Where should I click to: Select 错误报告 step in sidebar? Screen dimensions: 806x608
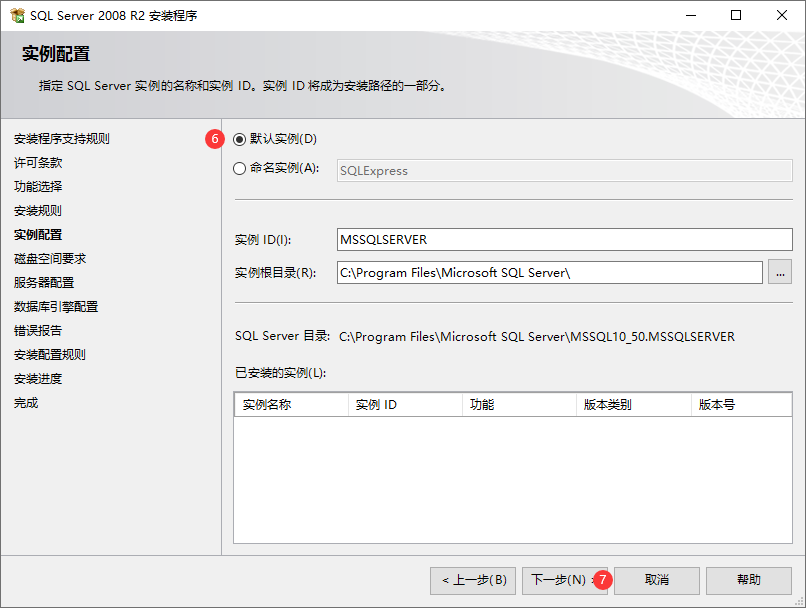tap(38, 330)
